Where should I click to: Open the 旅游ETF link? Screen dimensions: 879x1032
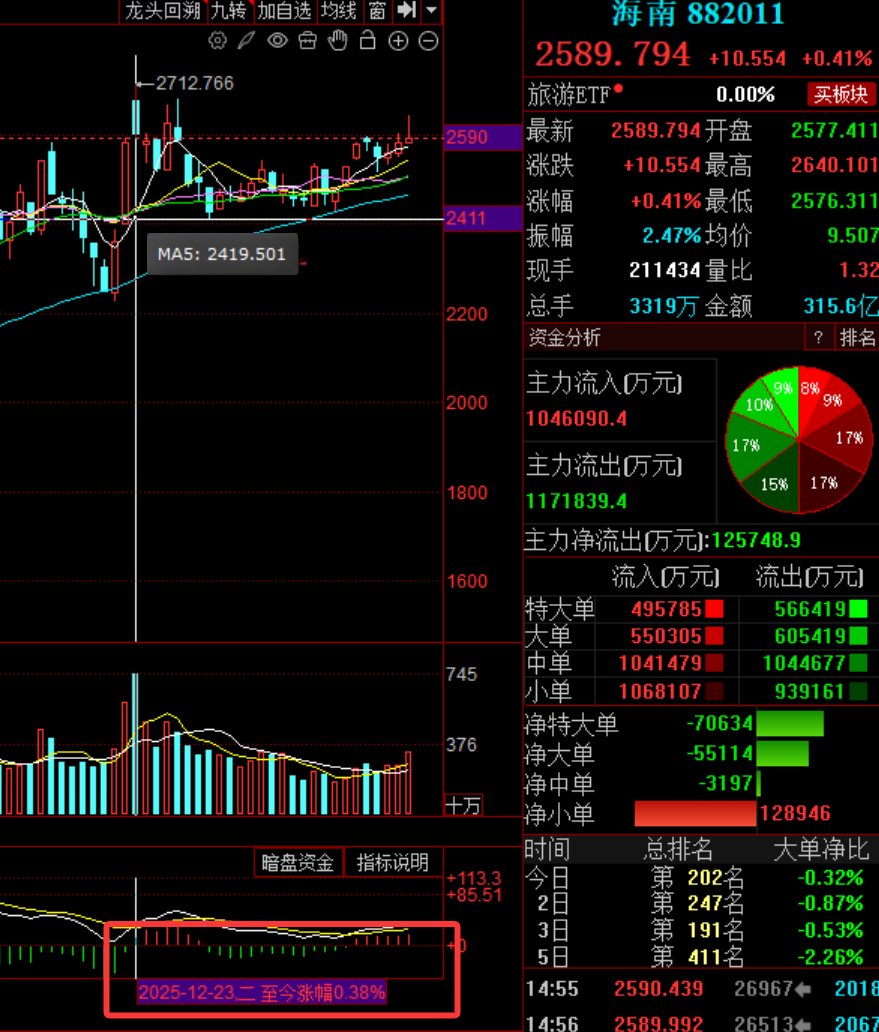tap(568, 95)
